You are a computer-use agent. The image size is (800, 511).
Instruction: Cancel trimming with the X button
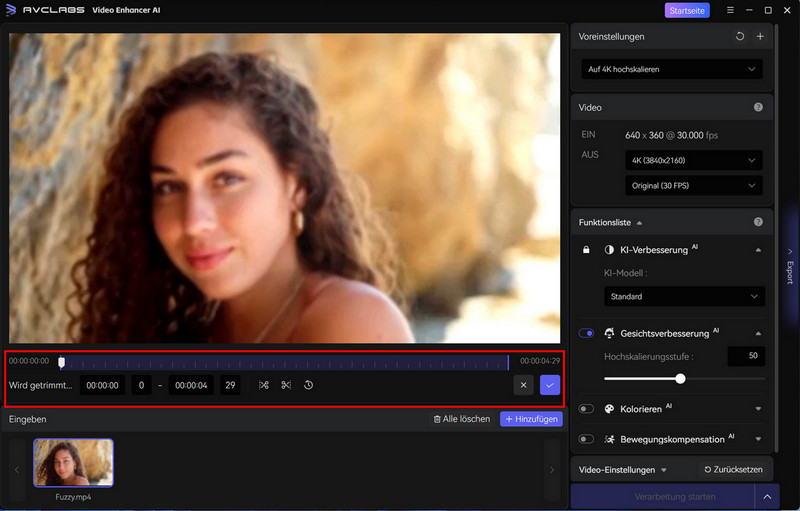pos(523,385)
